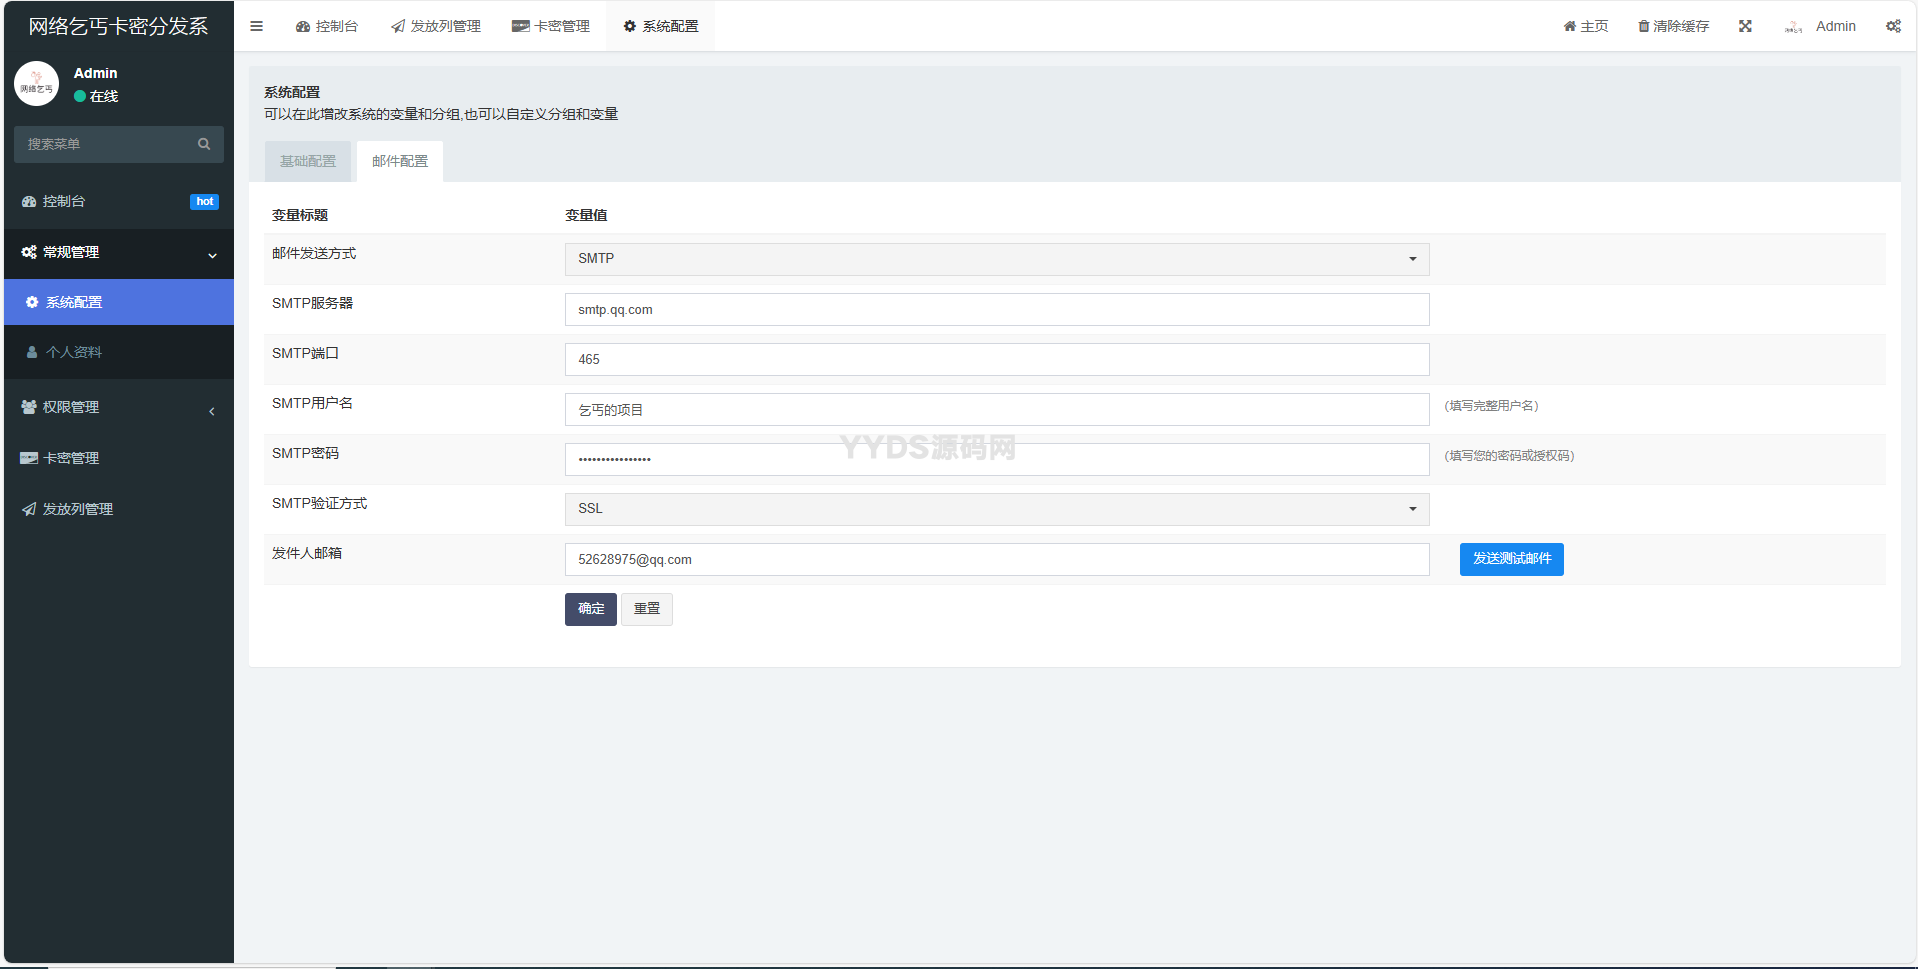Screen dimensions: 1918x969
Task: Click the 确定 submit button
Action: (590, 609)
